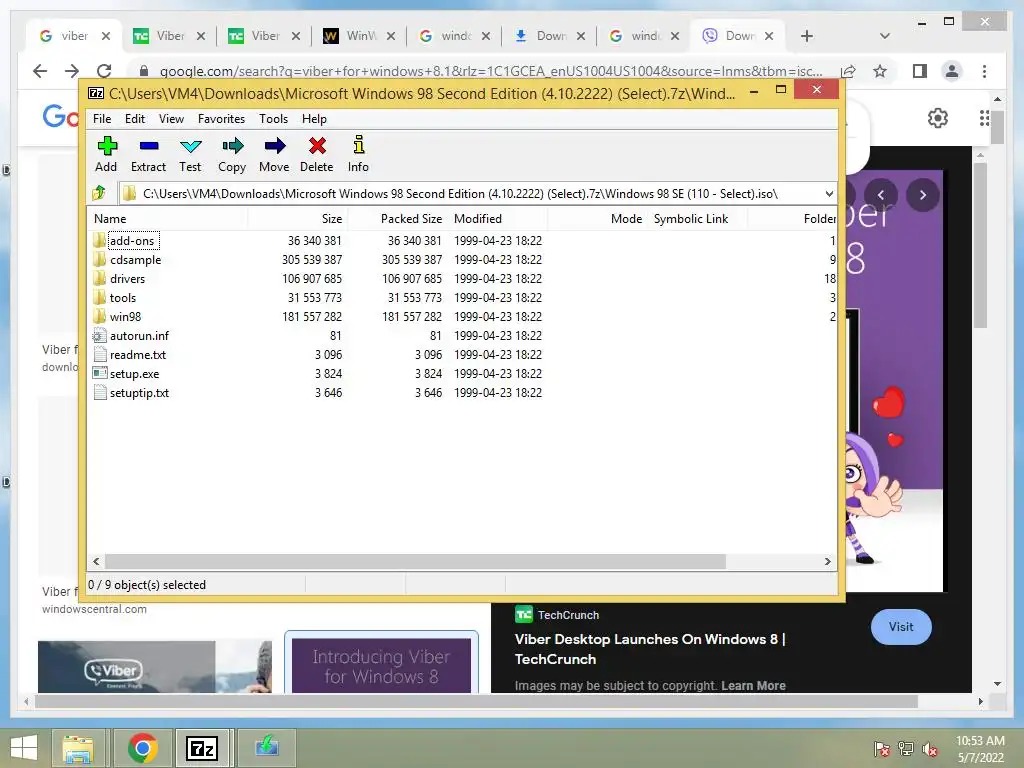This screenshot has width=1024, height=768.
Task: Open Google settings gear
Action: (938, 118)
